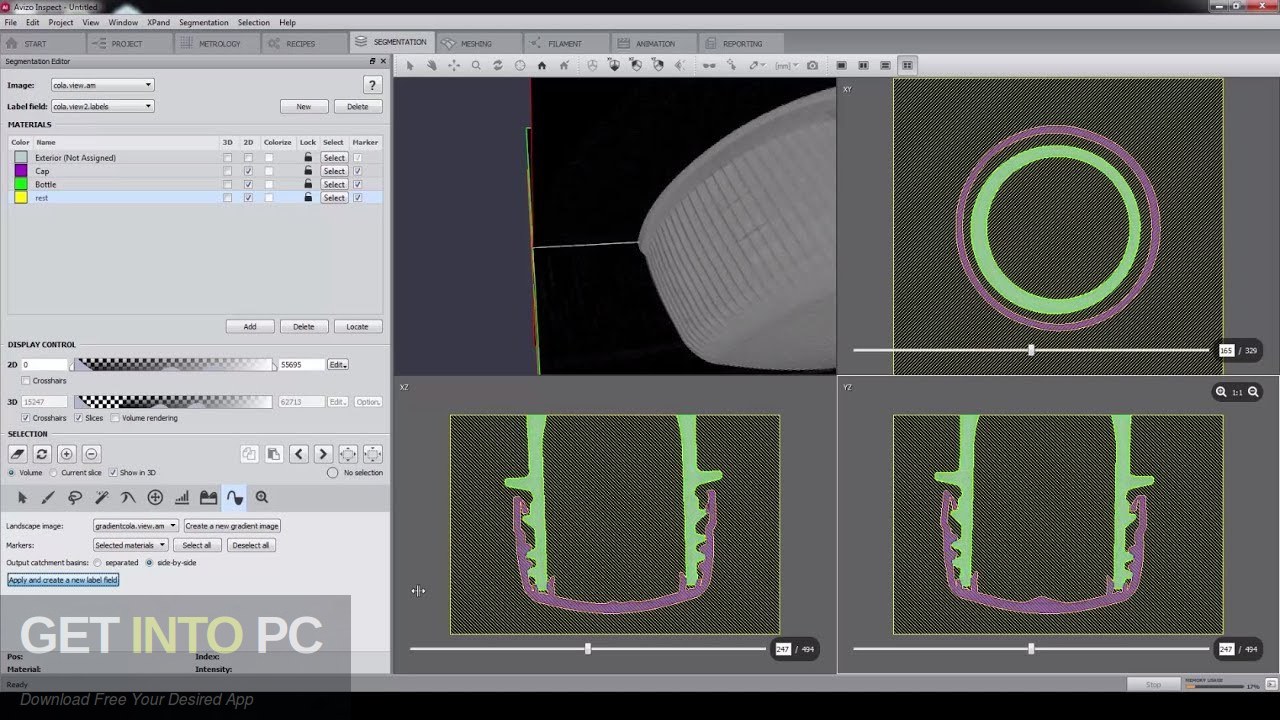Open Landscape image dropdown gradientcola.view.am
The image size is (1280, 720).
point(136,525)
